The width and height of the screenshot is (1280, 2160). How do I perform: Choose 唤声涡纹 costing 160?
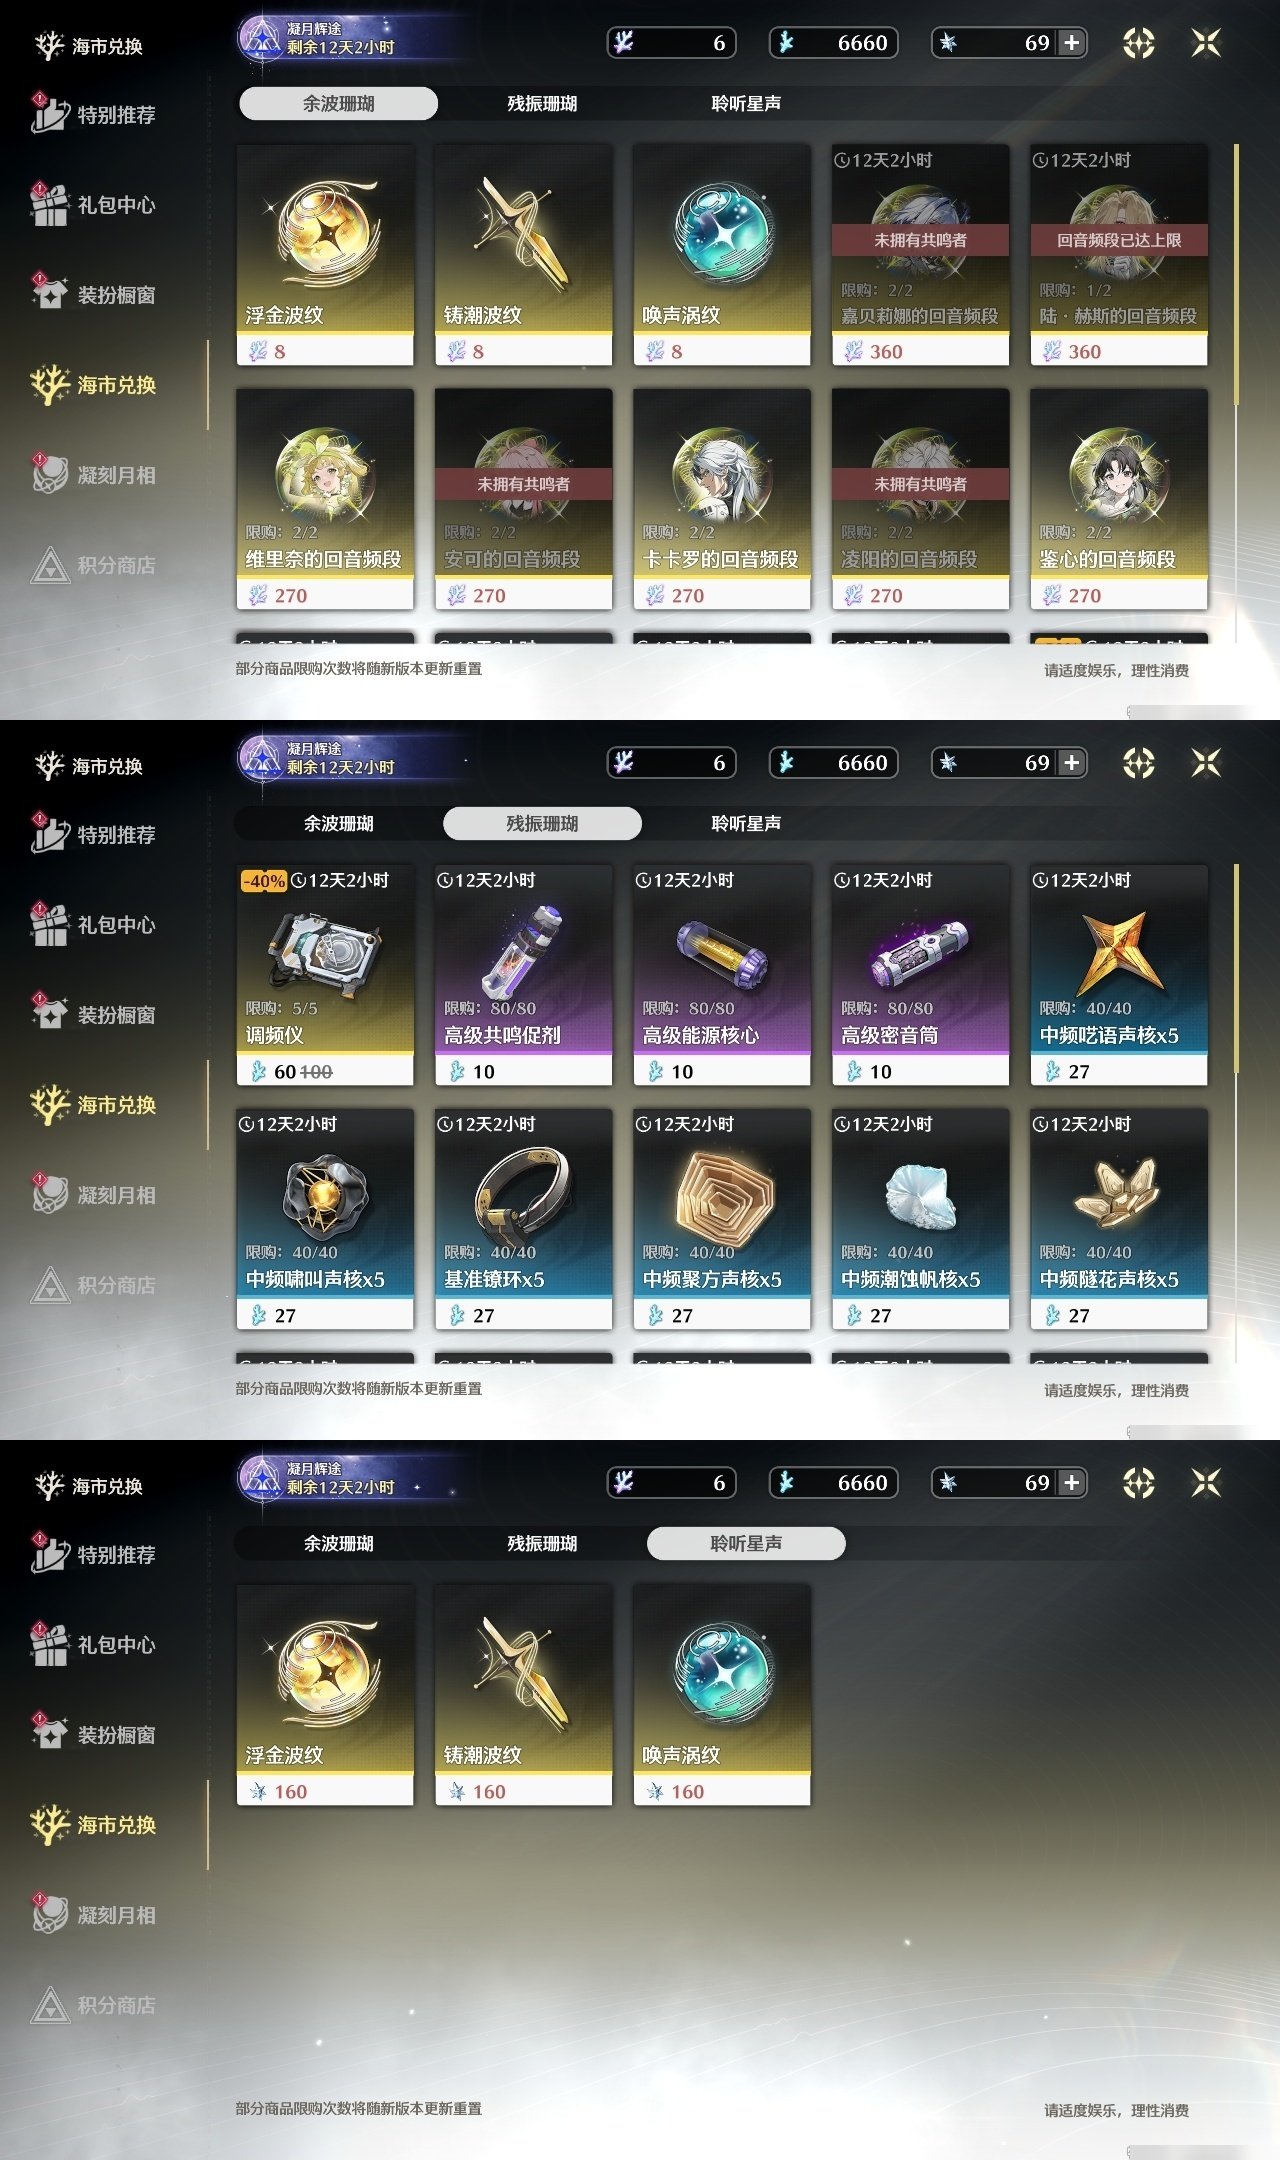[722, 1695]
